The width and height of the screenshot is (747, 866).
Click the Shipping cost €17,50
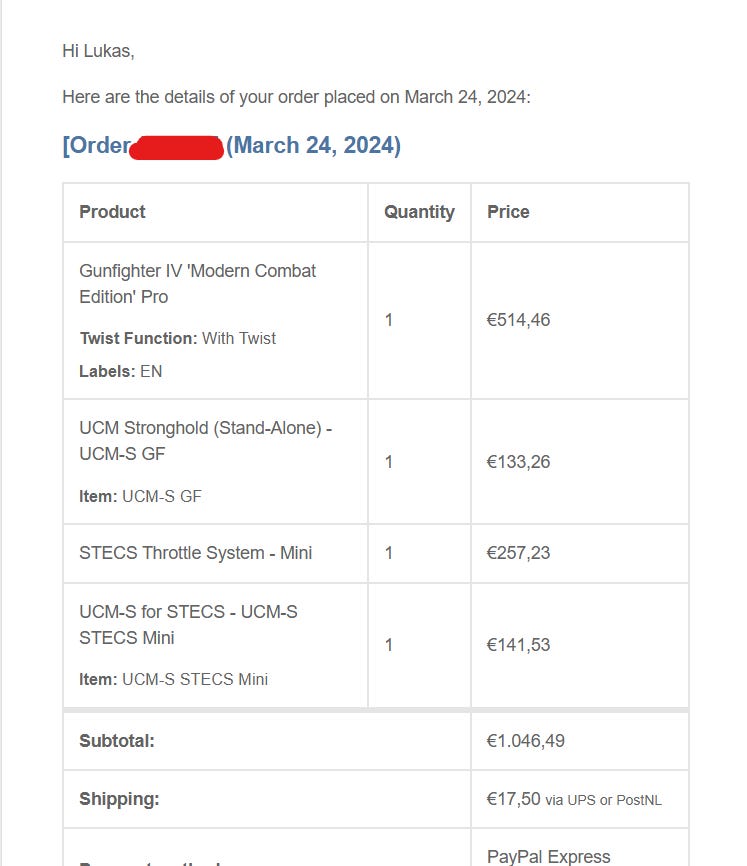(x=513, y=799)
